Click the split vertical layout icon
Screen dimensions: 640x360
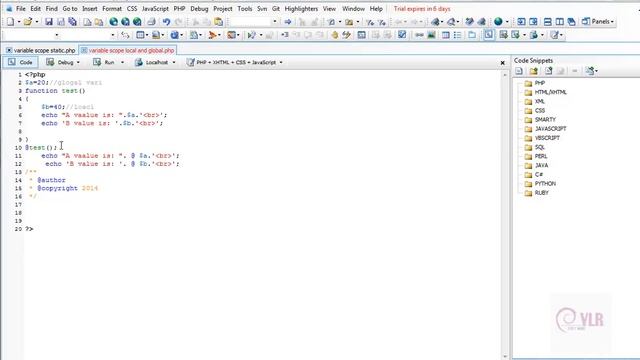pyautogui.click(x=560, y=22)
